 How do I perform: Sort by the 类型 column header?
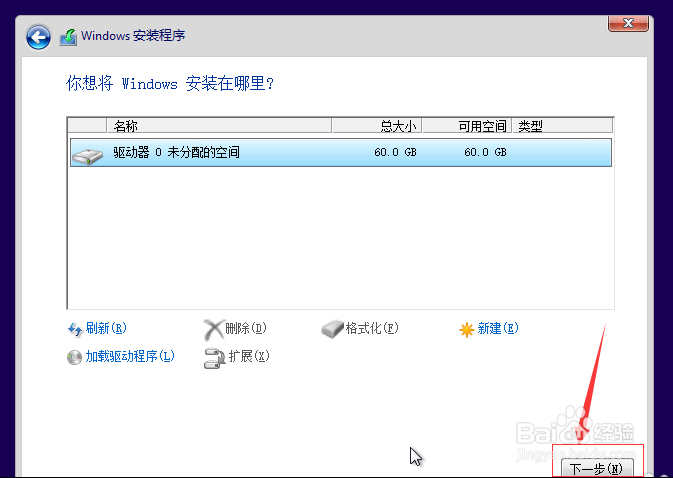(562, 126)
